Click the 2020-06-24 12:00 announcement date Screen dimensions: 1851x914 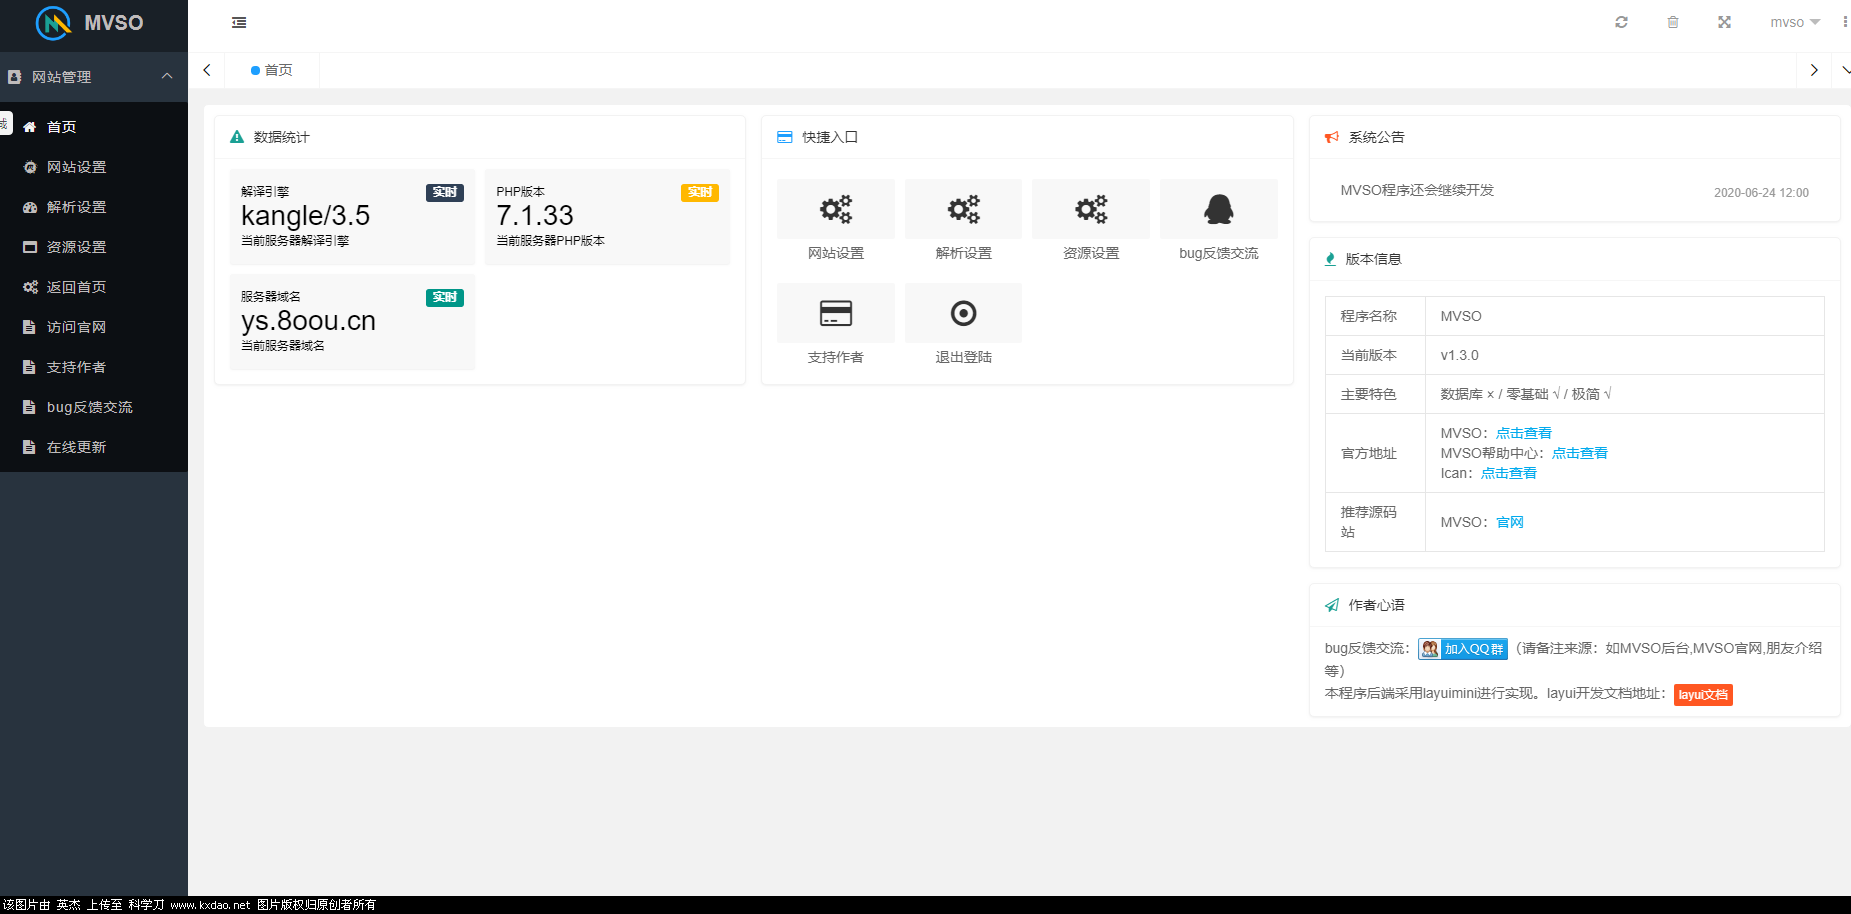(x=1761, y=192)
